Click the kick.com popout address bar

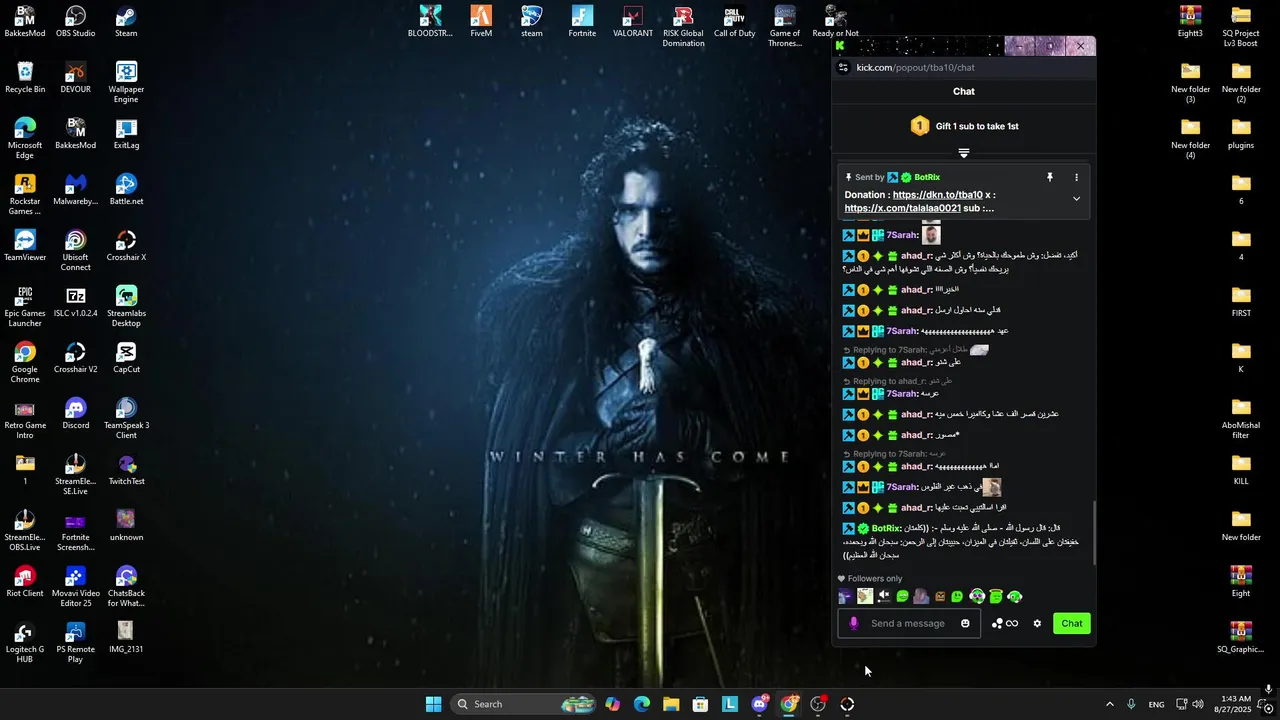point(915,67)
